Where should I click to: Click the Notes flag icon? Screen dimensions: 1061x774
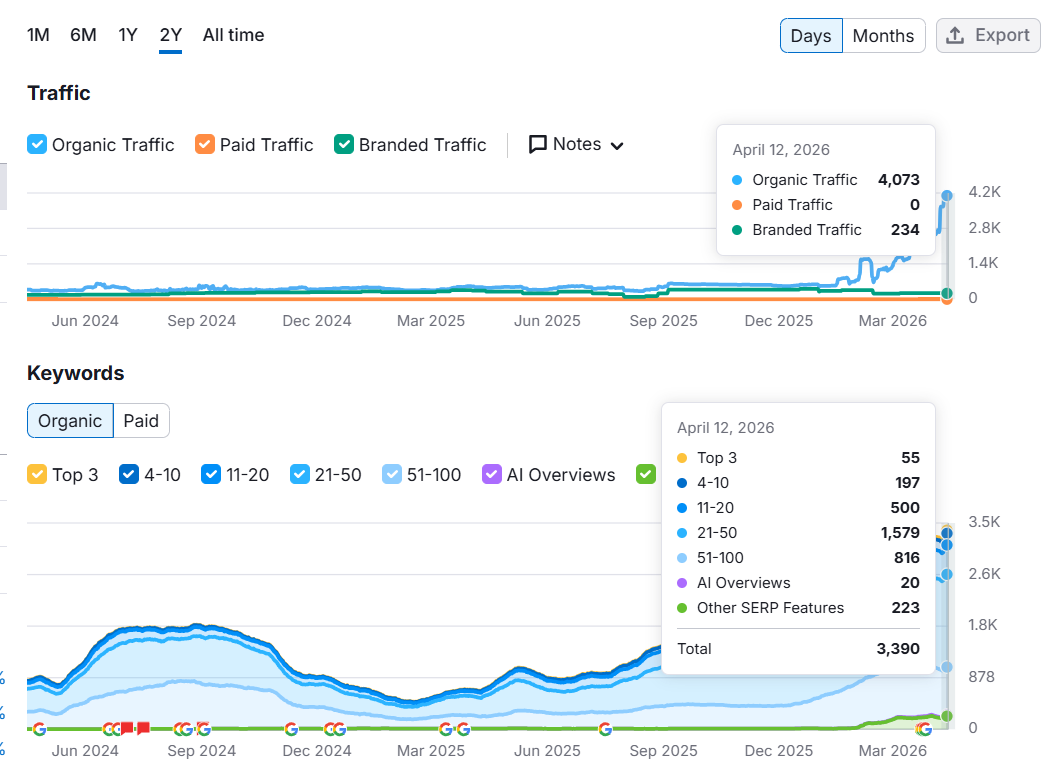click(x=539, y=144)
